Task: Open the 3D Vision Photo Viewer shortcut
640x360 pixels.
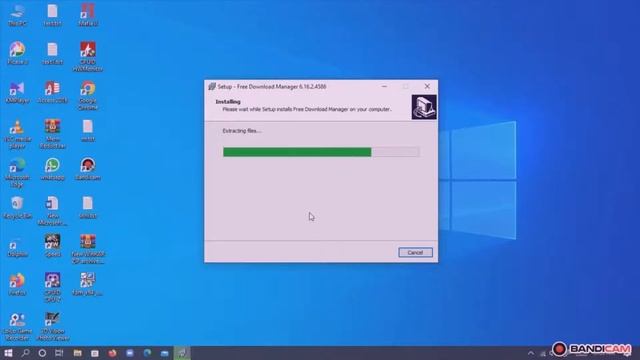Action: (53, 327)
